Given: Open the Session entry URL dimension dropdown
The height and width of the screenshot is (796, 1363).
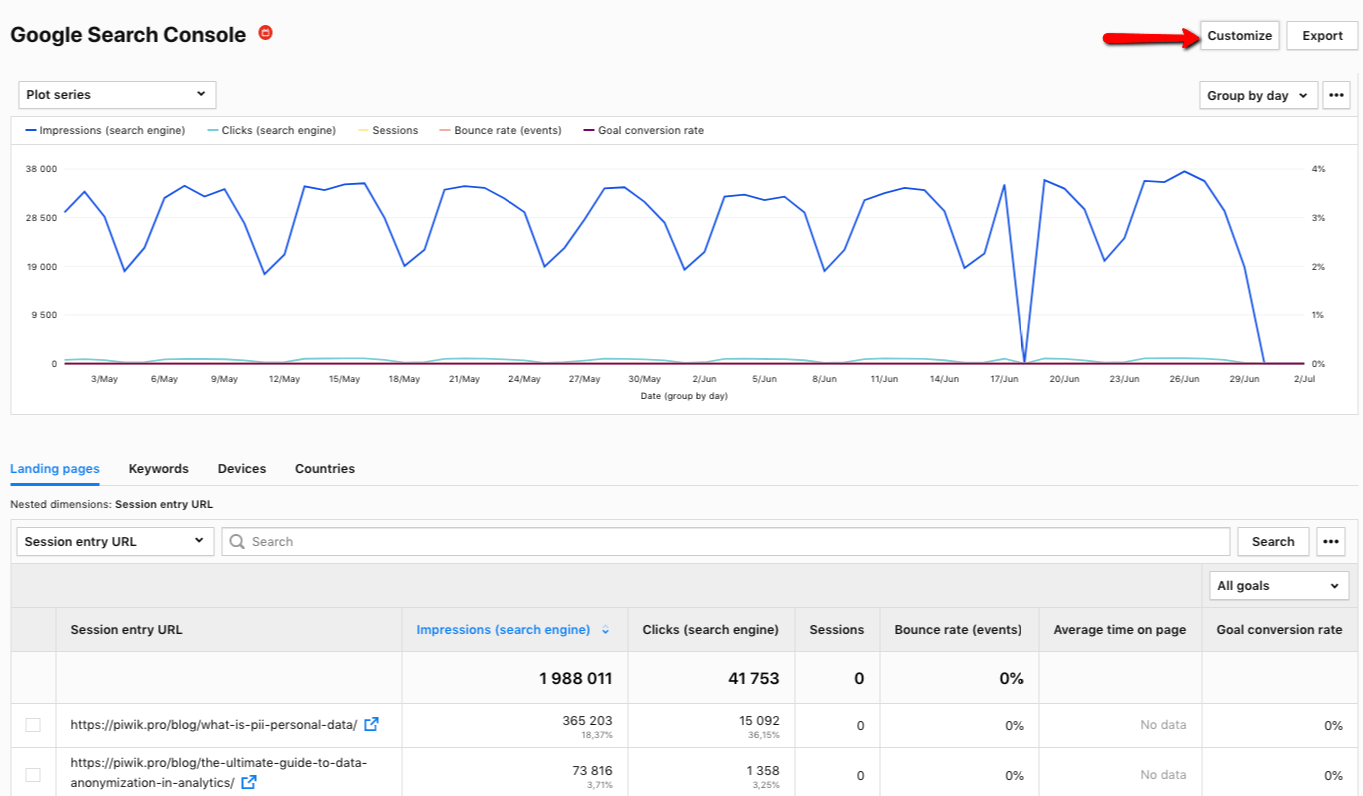Looking at the screenshot, I should pyautogui.click(x=115, y=541).
